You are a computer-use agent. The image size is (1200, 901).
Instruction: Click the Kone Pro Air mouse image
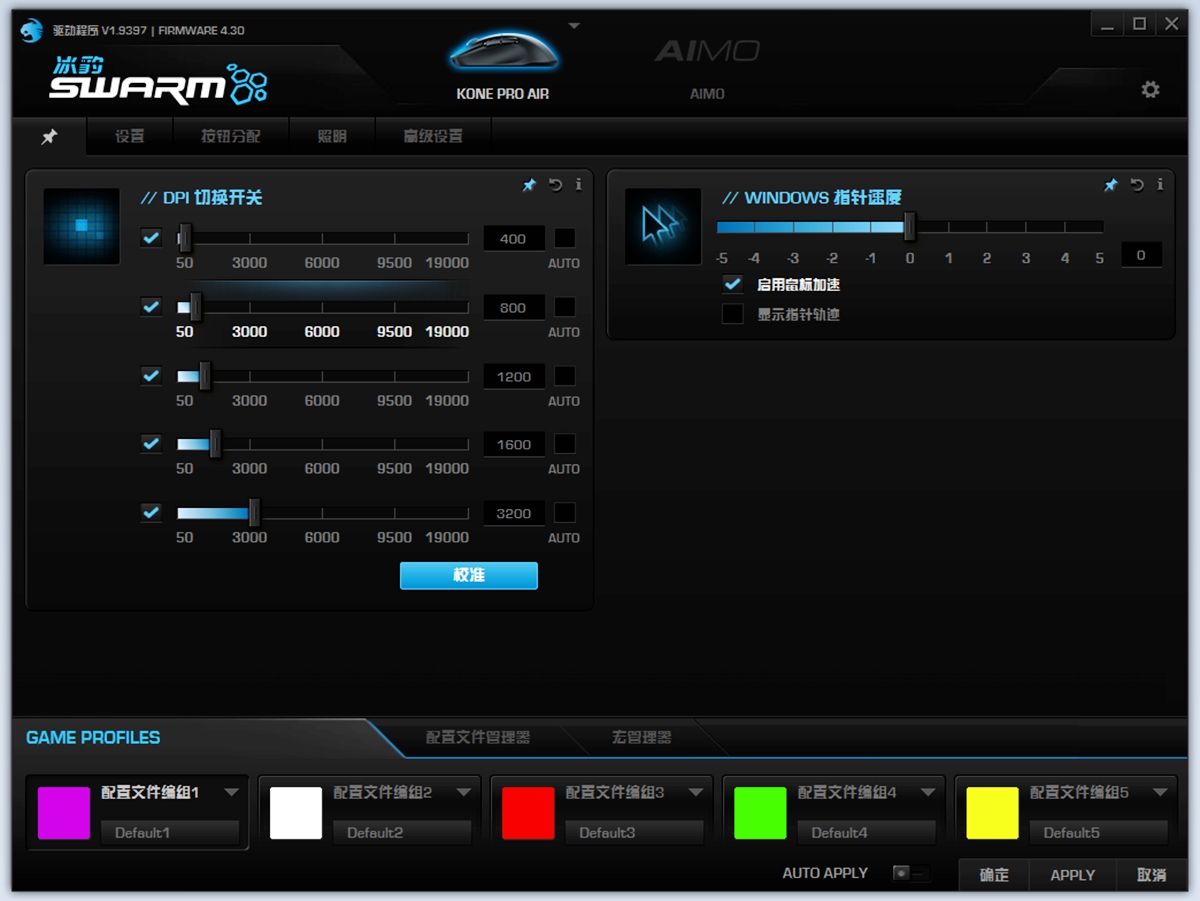pos(502,48)
